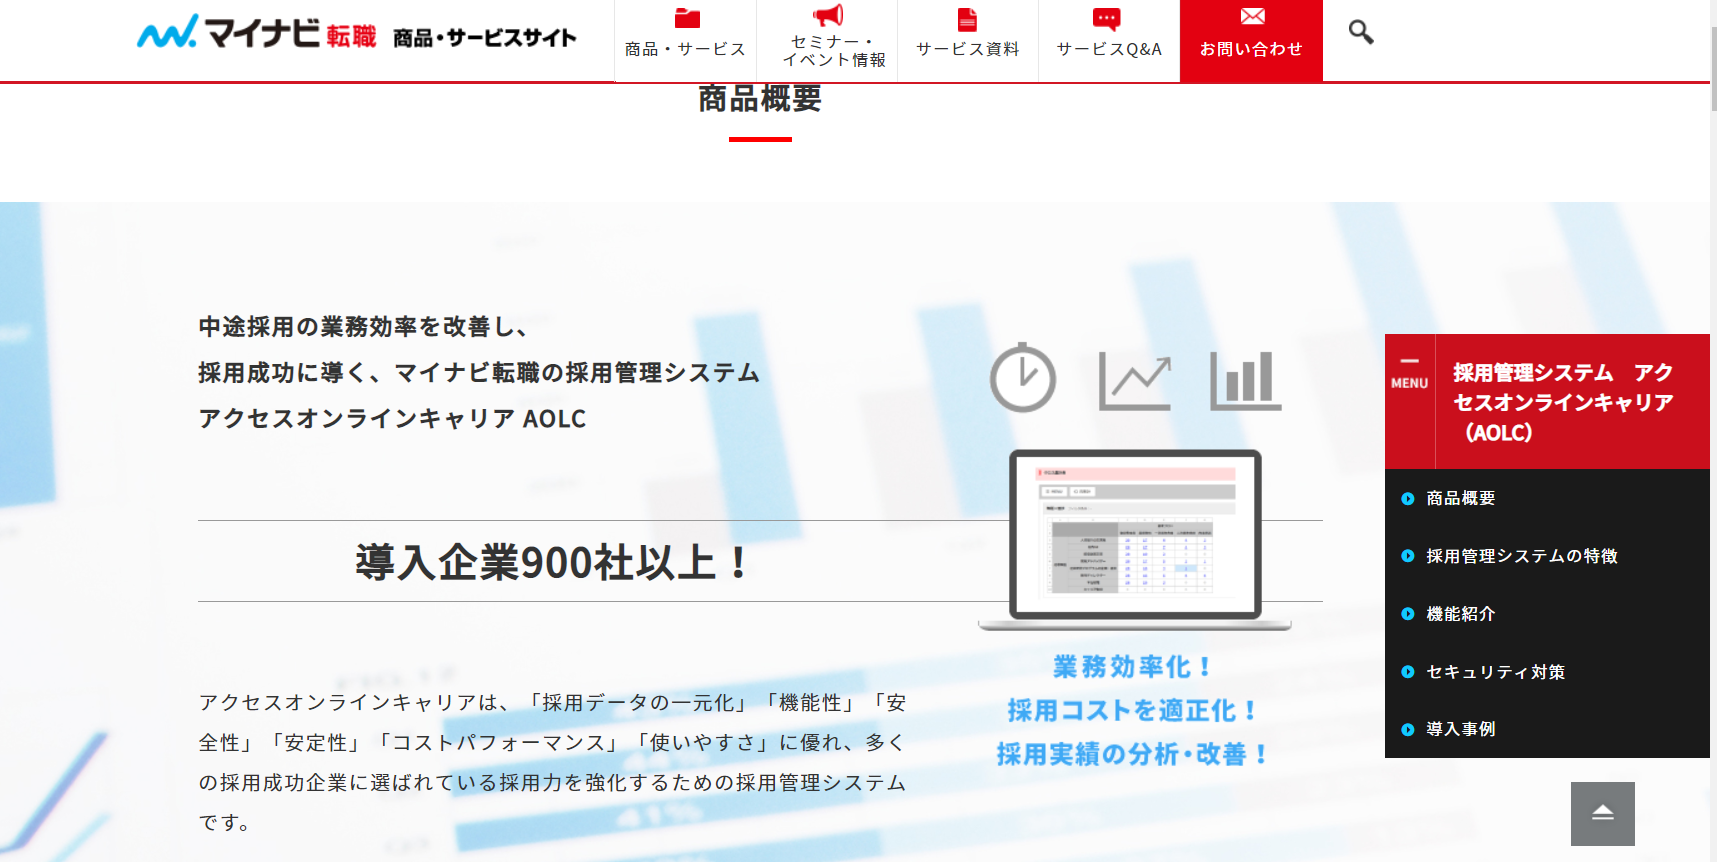
Task: Click the back-to-top arrow button
Action: point(1602,813)
